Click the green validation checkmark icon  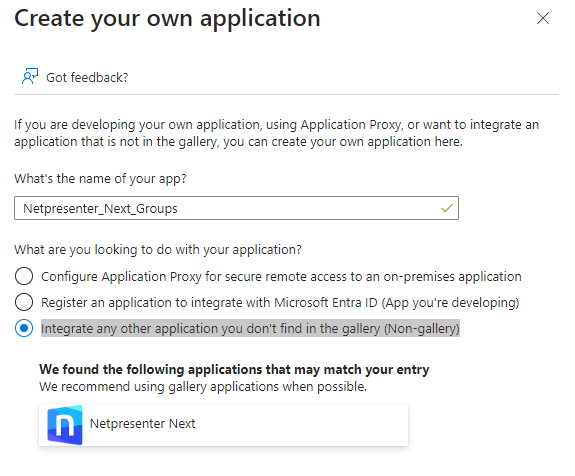click(x=447, y=208)
